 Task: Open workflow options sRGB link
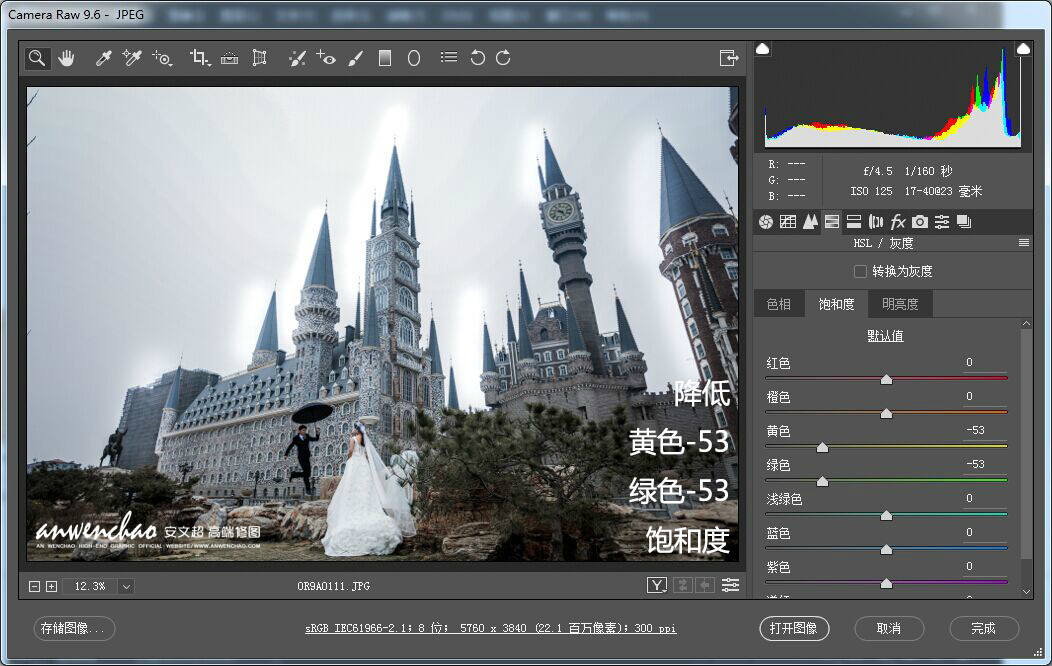click(490, 628)
